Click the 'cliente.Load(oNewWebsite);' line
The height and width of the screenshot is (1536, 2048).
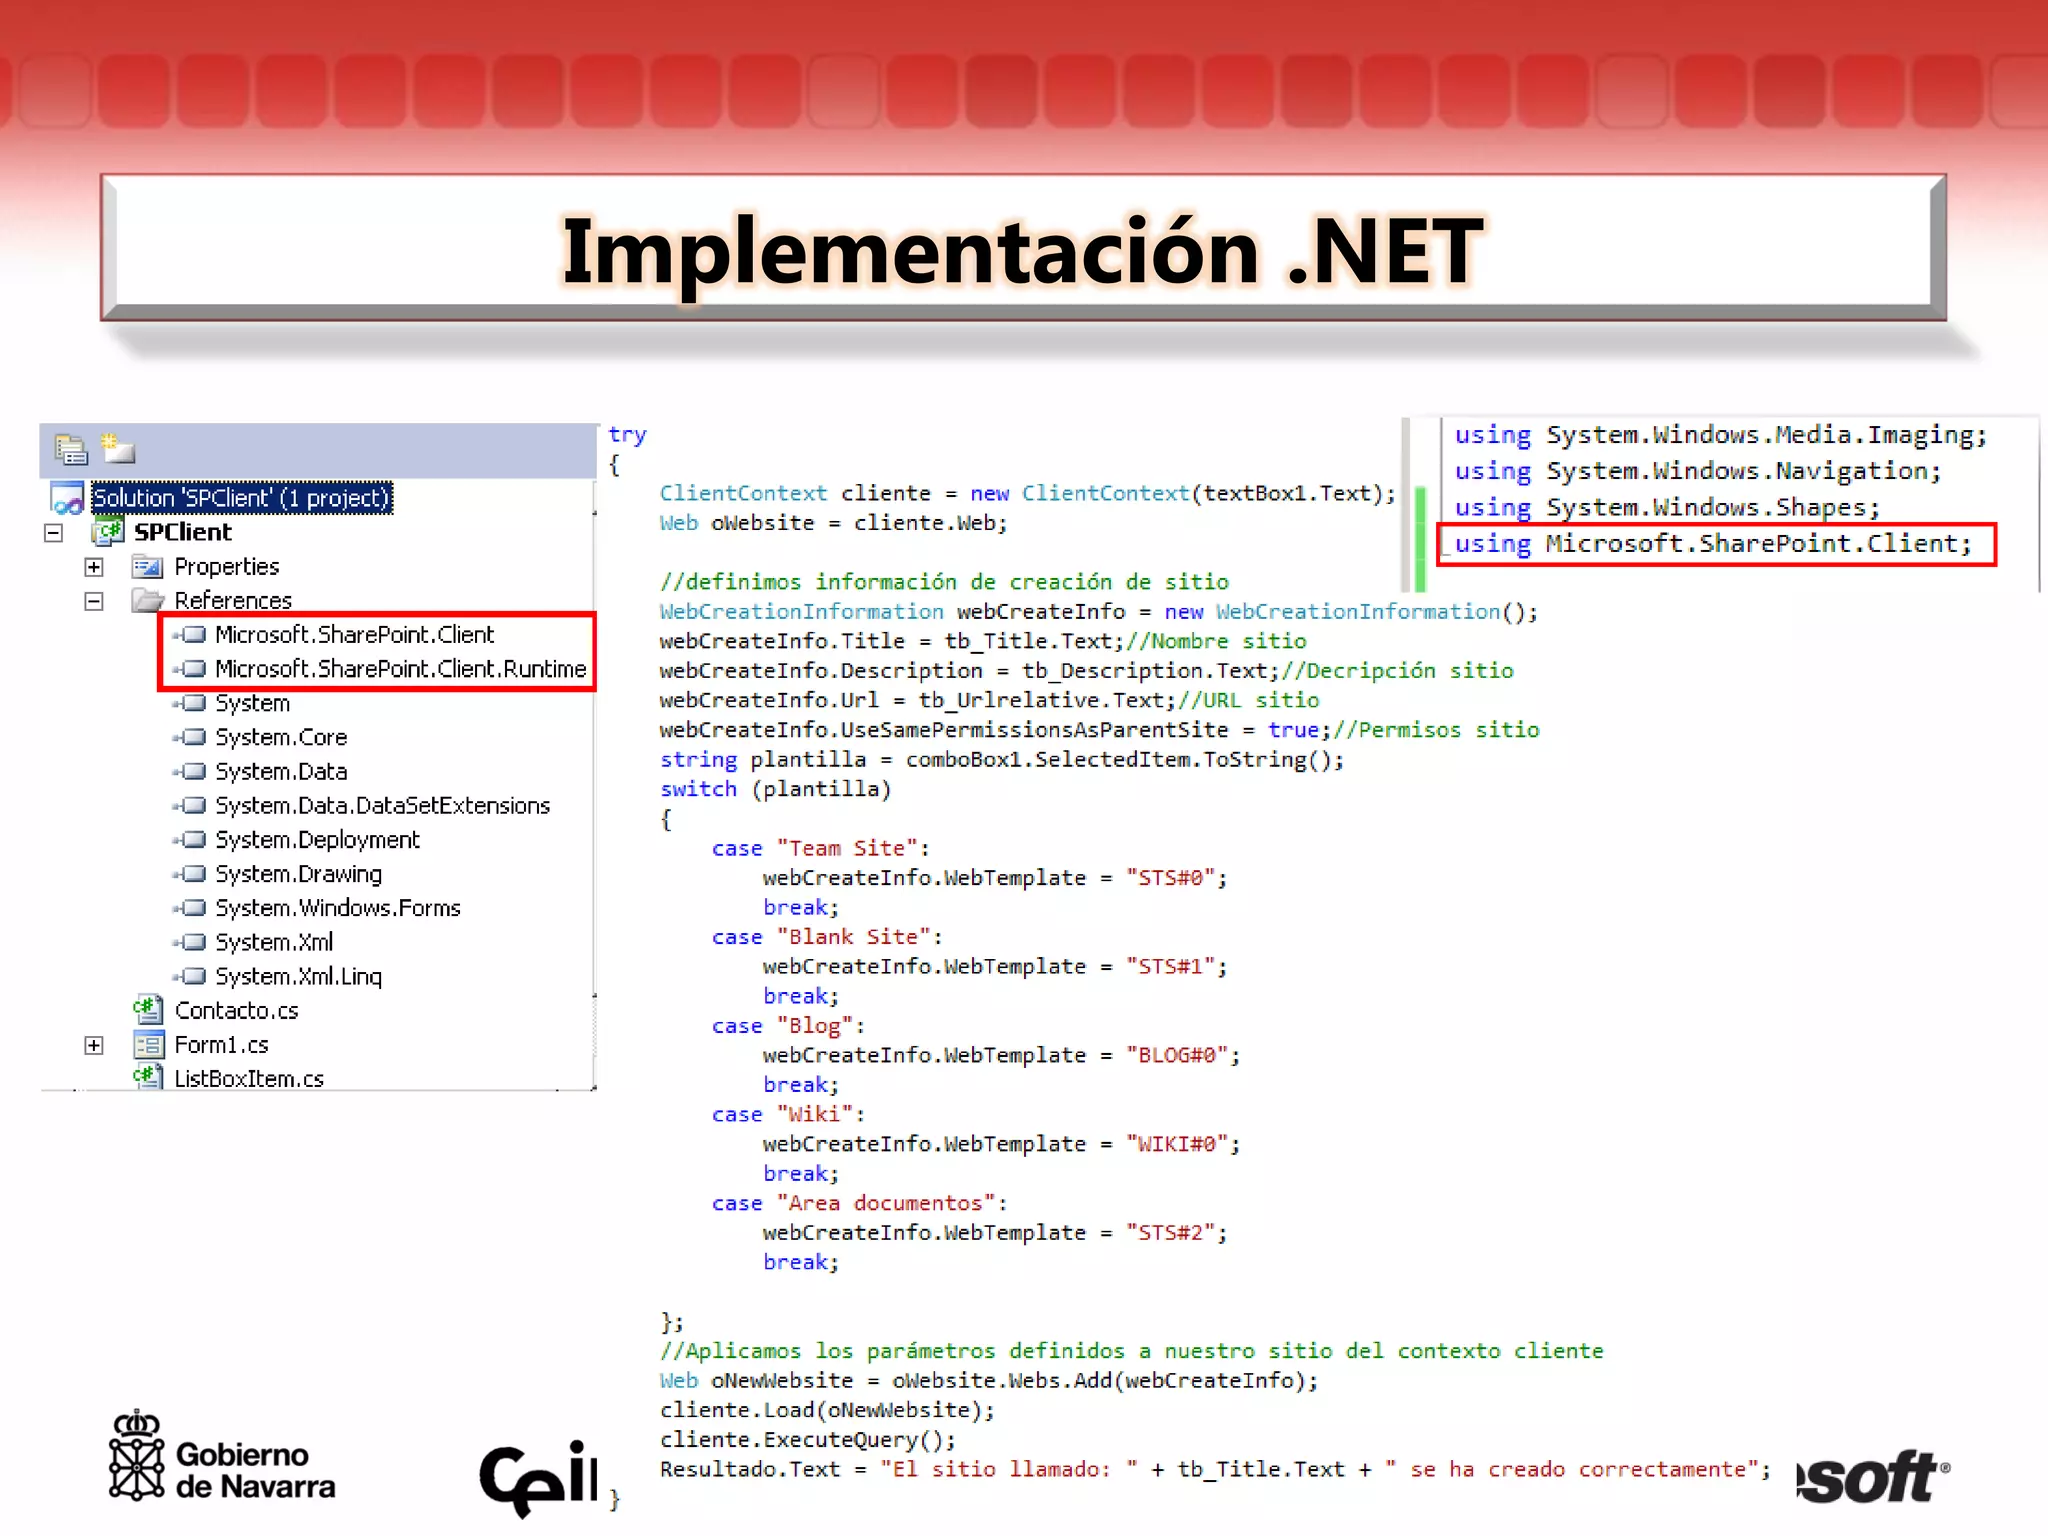[827, 1411]
